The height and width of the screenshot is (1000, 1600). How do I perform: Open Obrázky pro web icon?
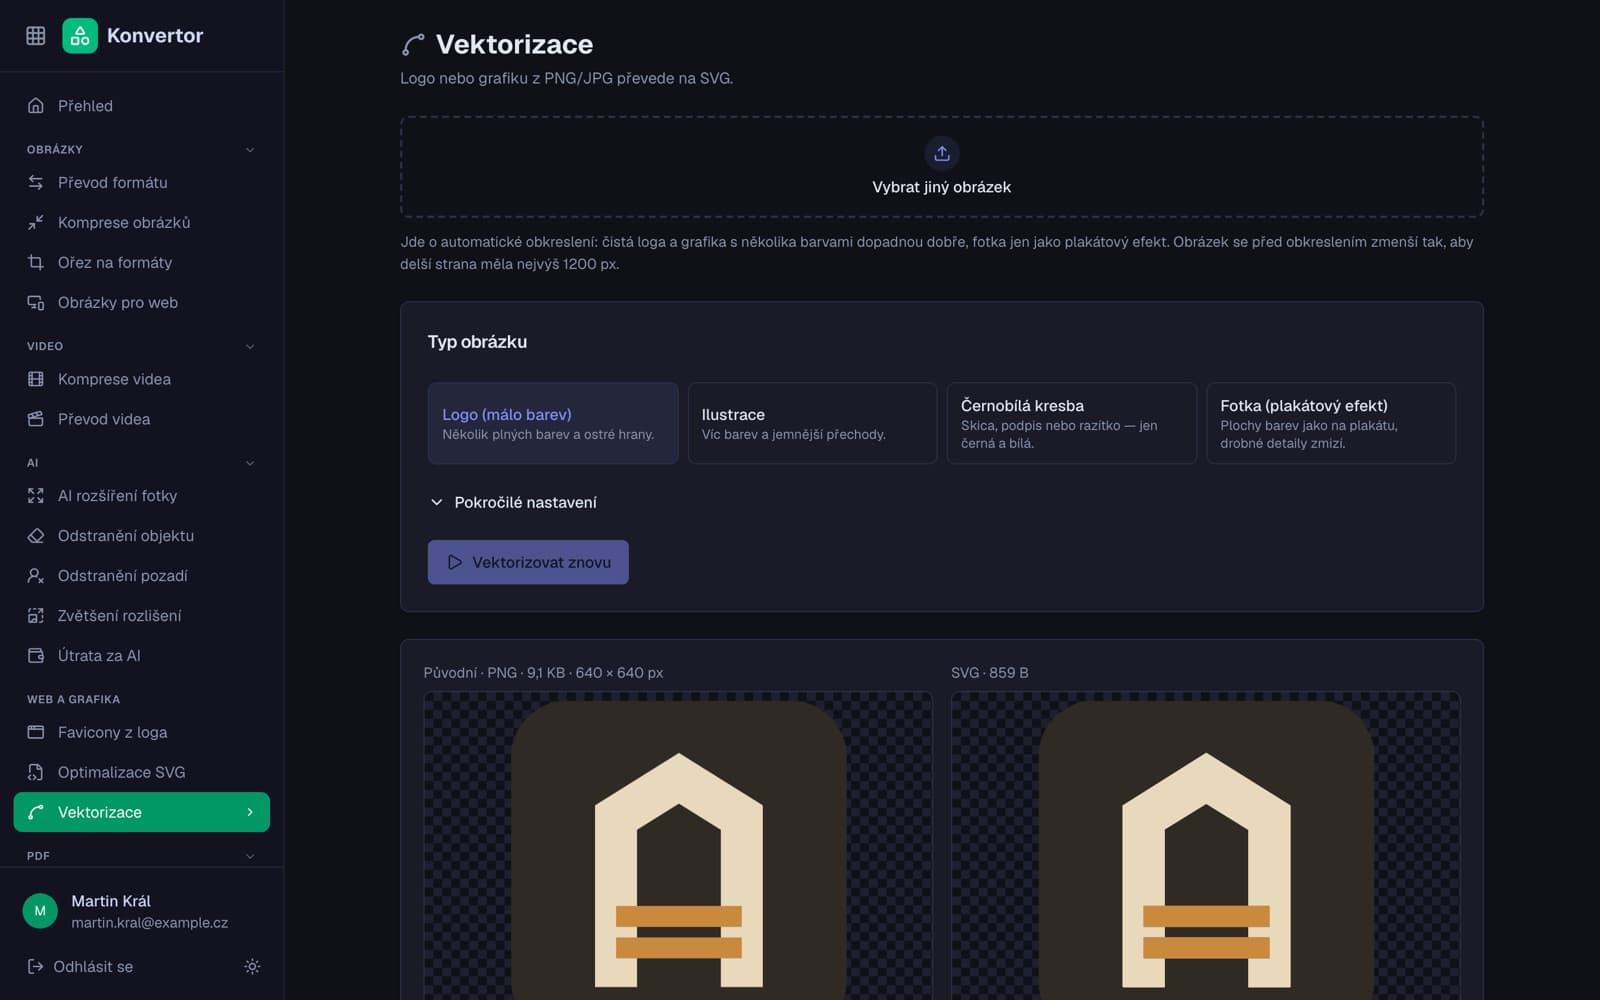[36, 303]
